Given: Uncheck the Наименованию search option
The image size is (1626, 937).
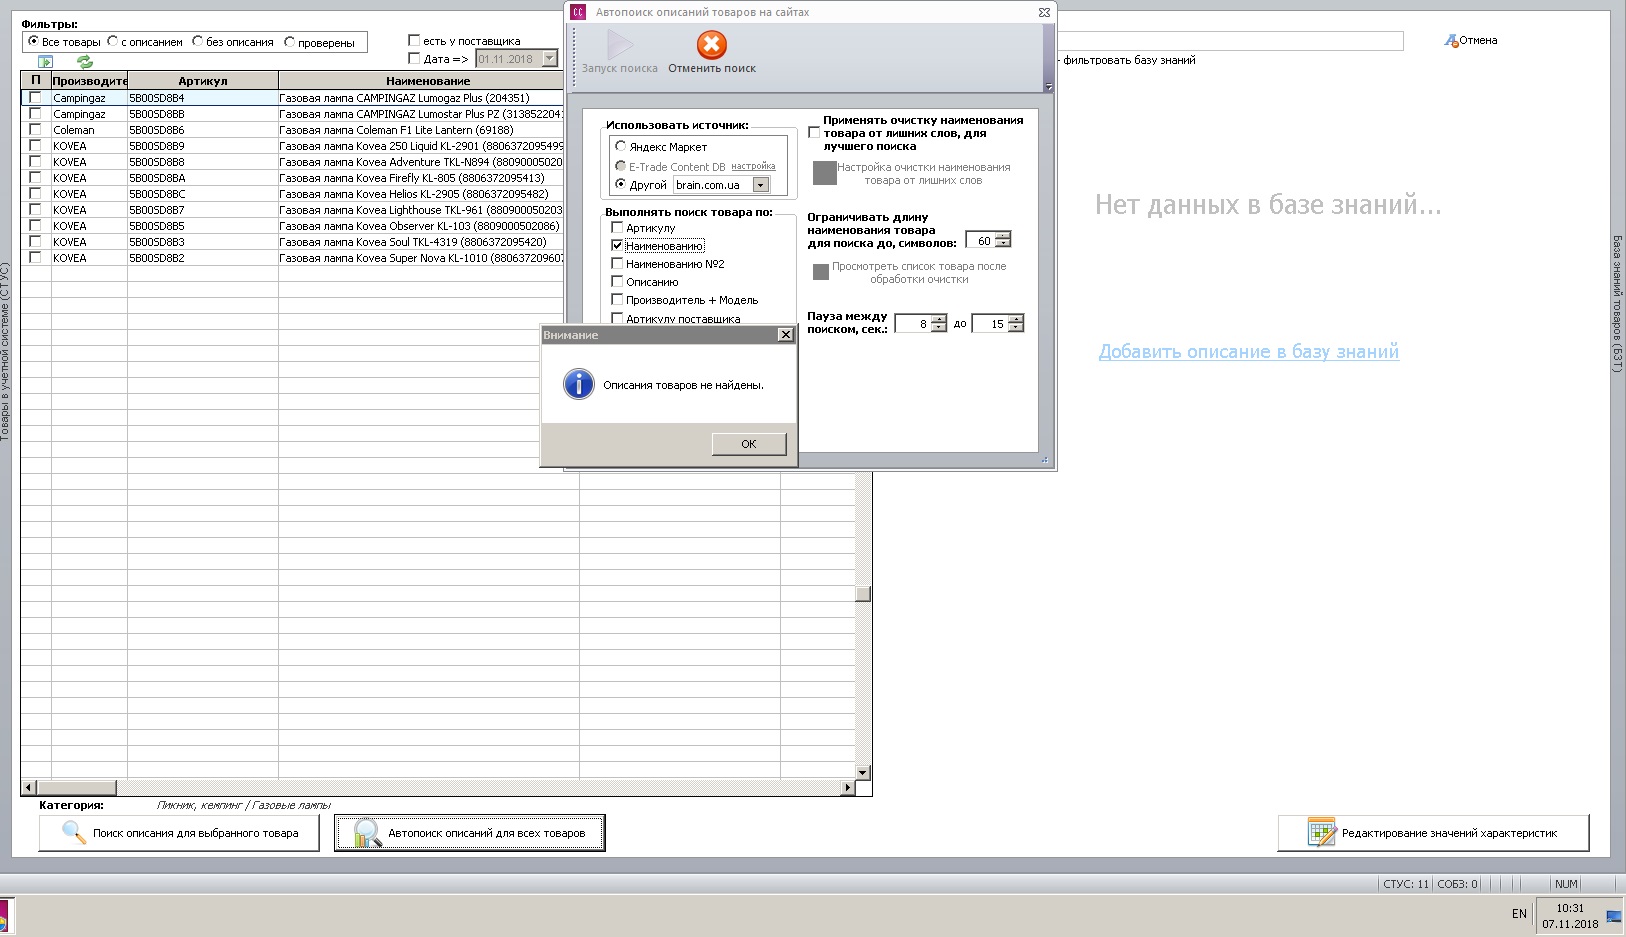Looking at the screenshot, I should [x=617, y=245].
